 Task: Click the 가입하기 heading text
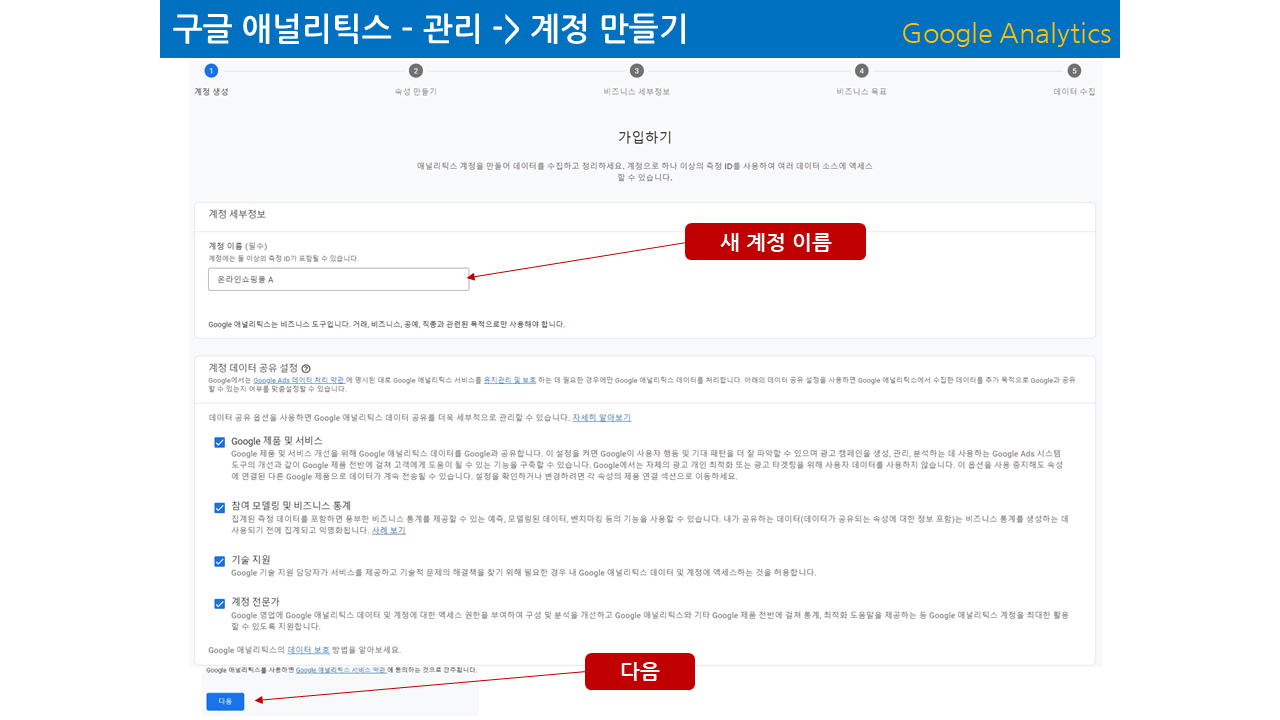click(644, 136)
